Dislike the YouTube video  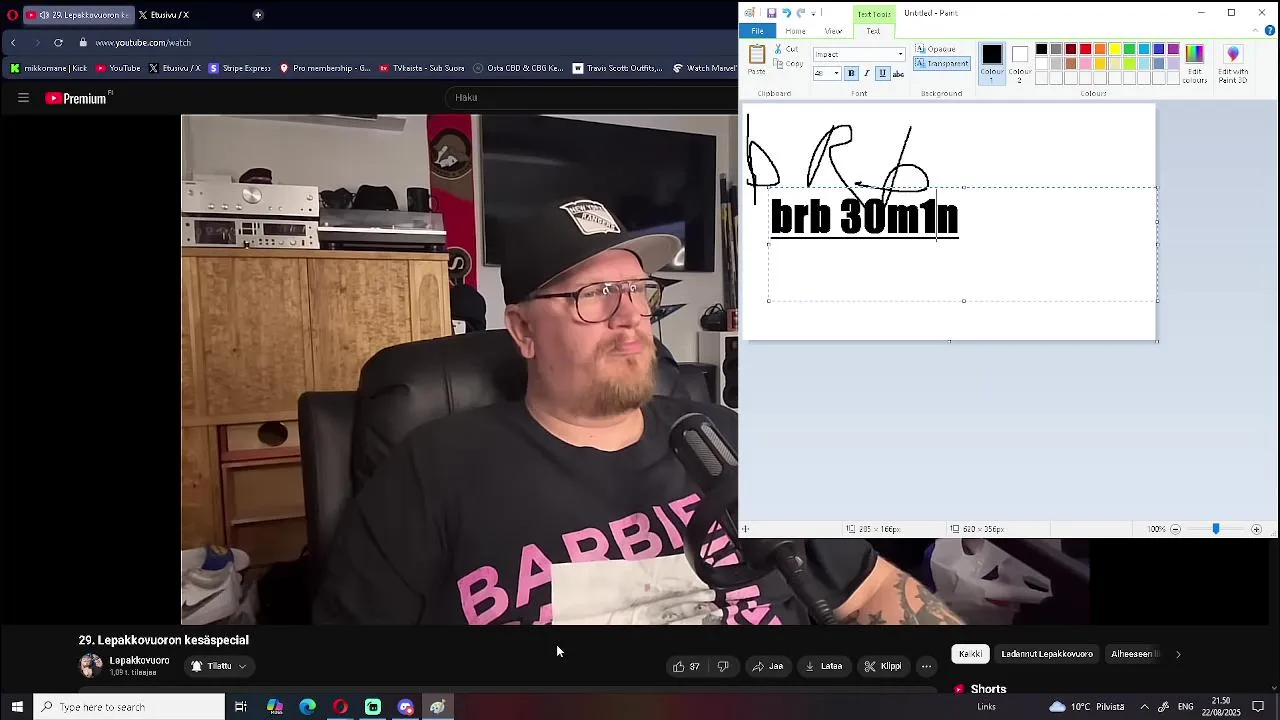(x=723, y=667)
